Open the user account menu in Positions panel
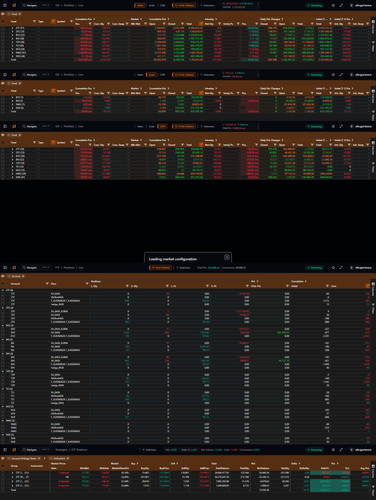 coord(361,268)
